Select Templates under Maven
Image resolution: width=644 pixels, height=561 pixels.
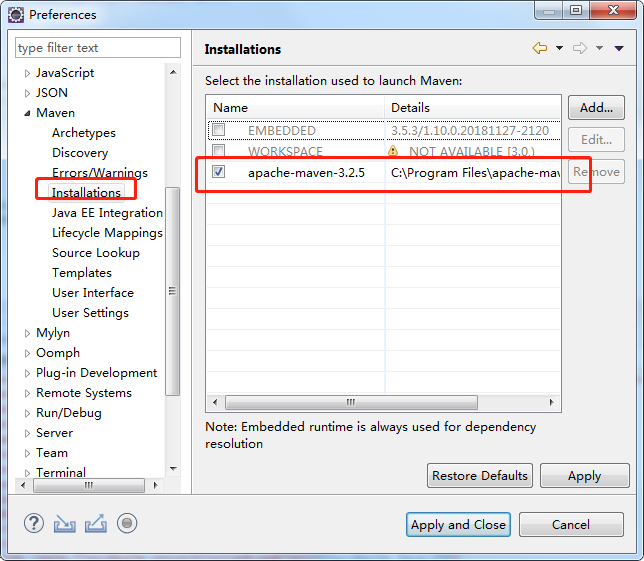coord(82,273)
